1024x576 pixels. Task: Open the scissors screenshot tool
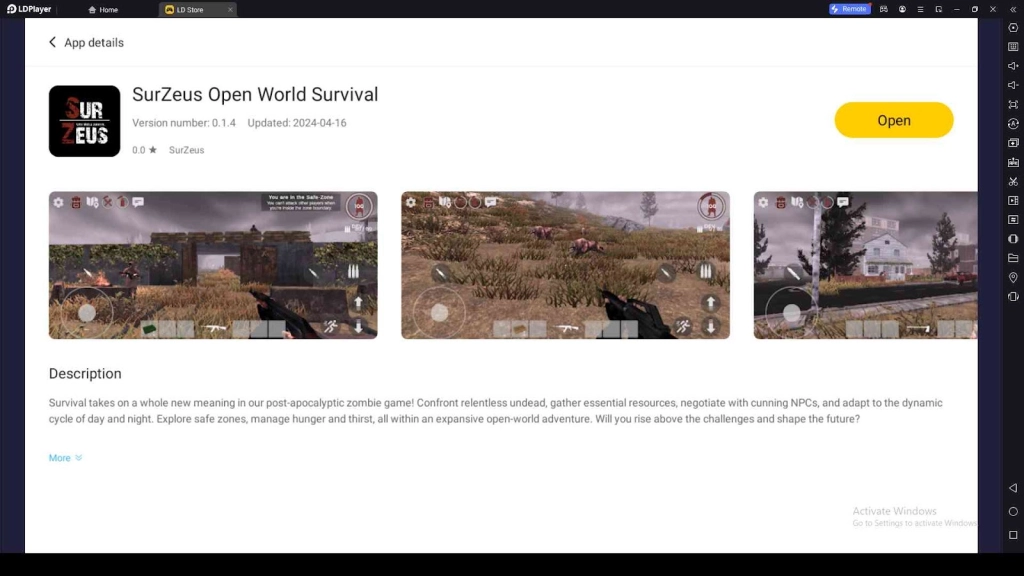(1013, 181)
